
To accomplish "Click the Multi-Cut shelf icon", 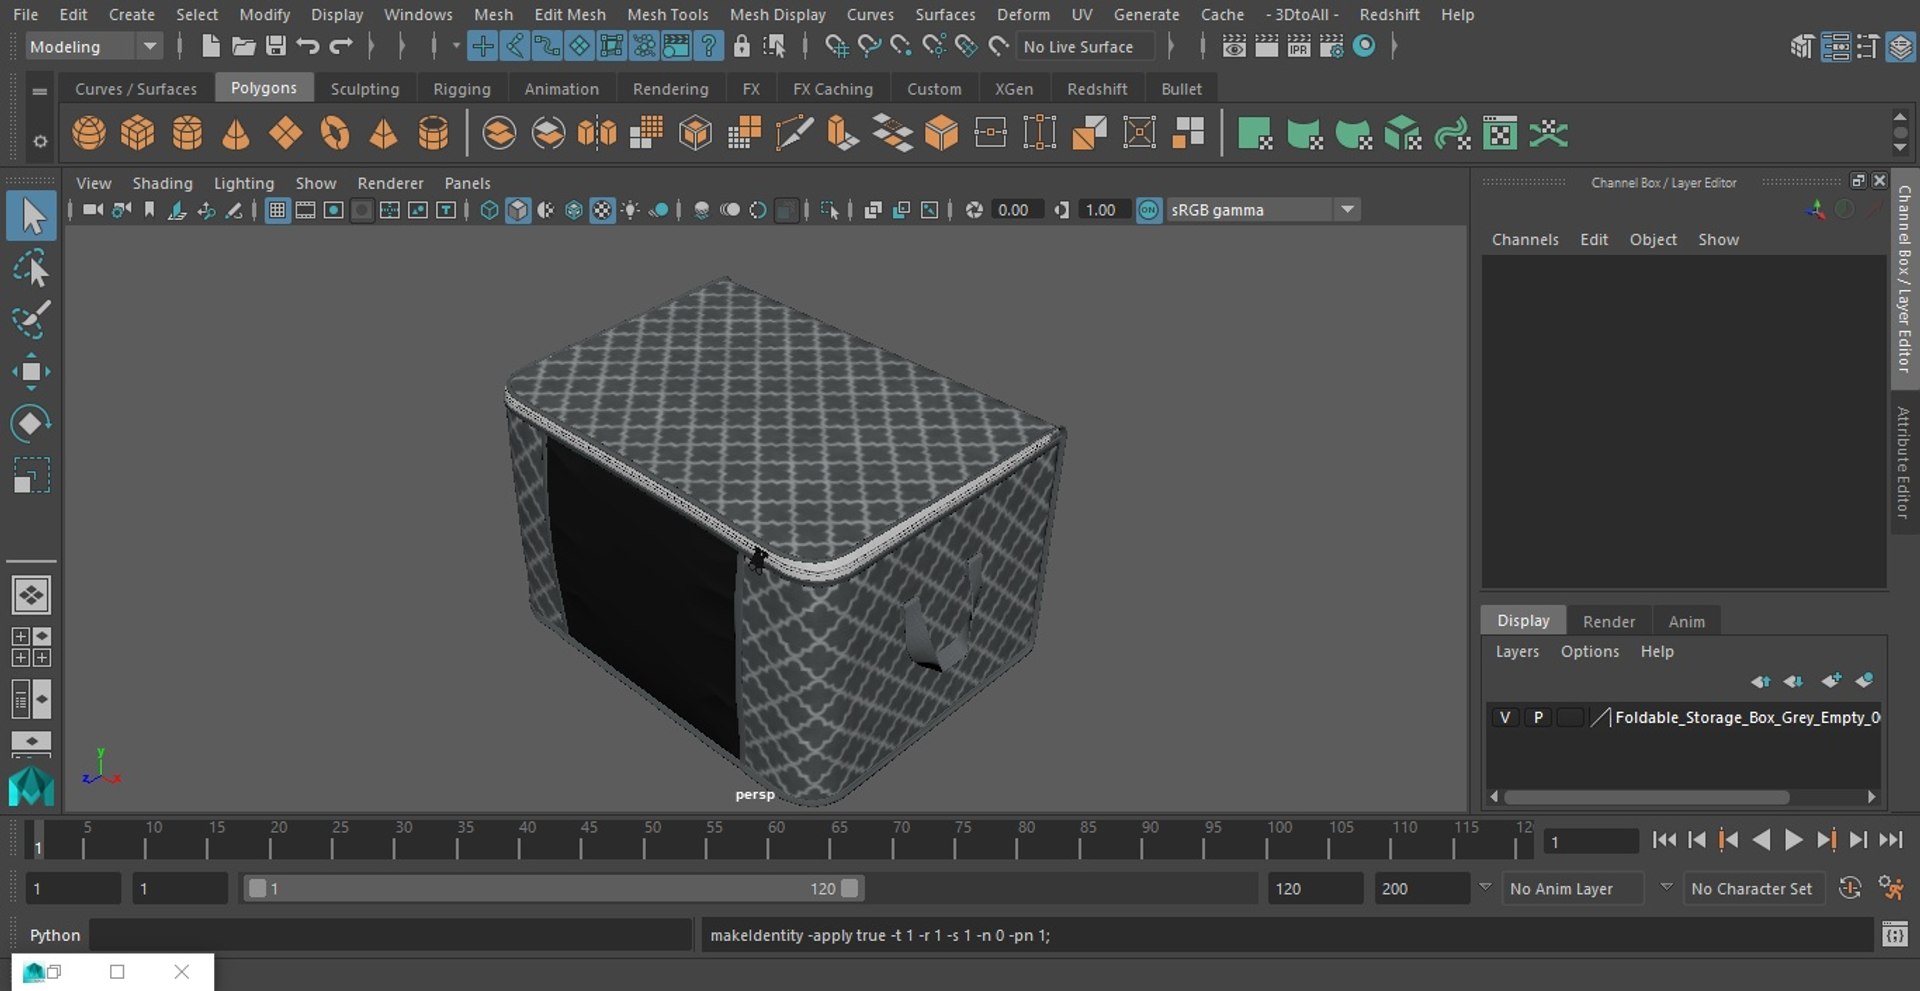I will (794, 133).
